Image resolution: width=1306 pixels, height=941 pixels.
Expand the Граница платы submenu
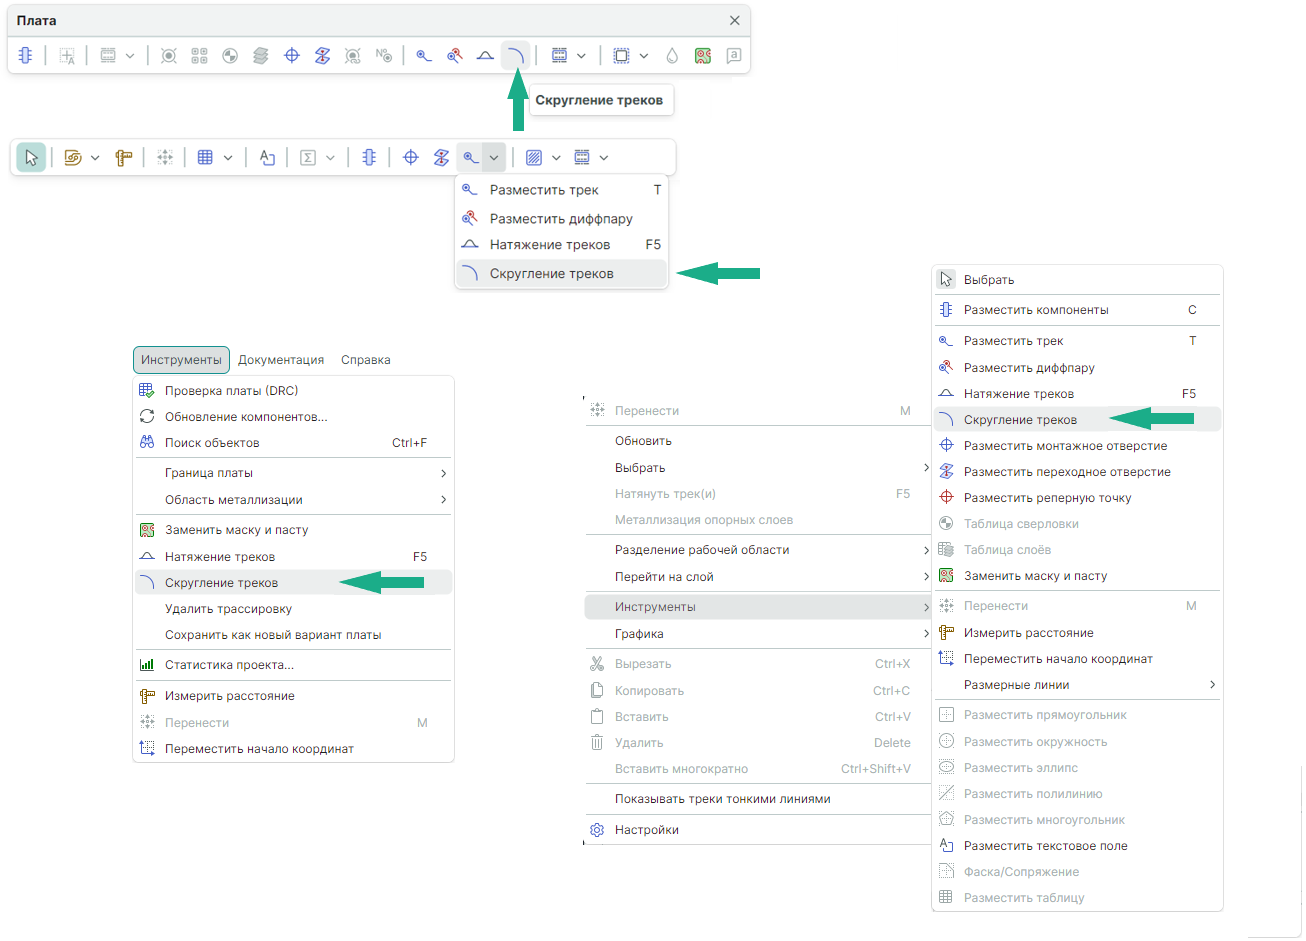coord(443,473)
